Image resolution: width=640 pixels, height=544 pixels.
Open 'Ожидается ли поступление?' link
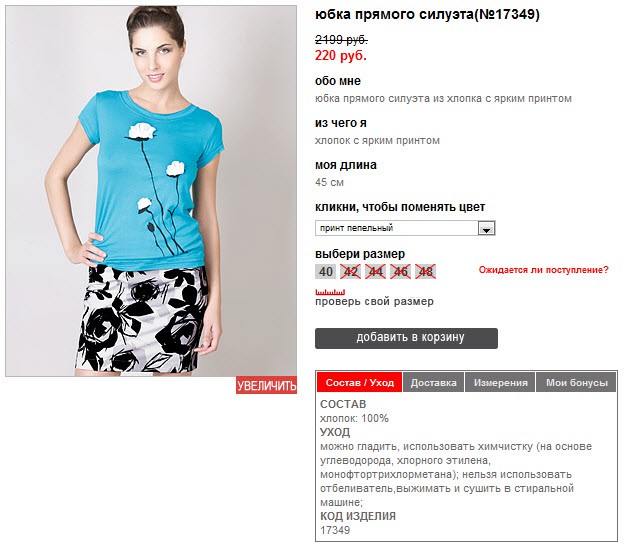543,270
